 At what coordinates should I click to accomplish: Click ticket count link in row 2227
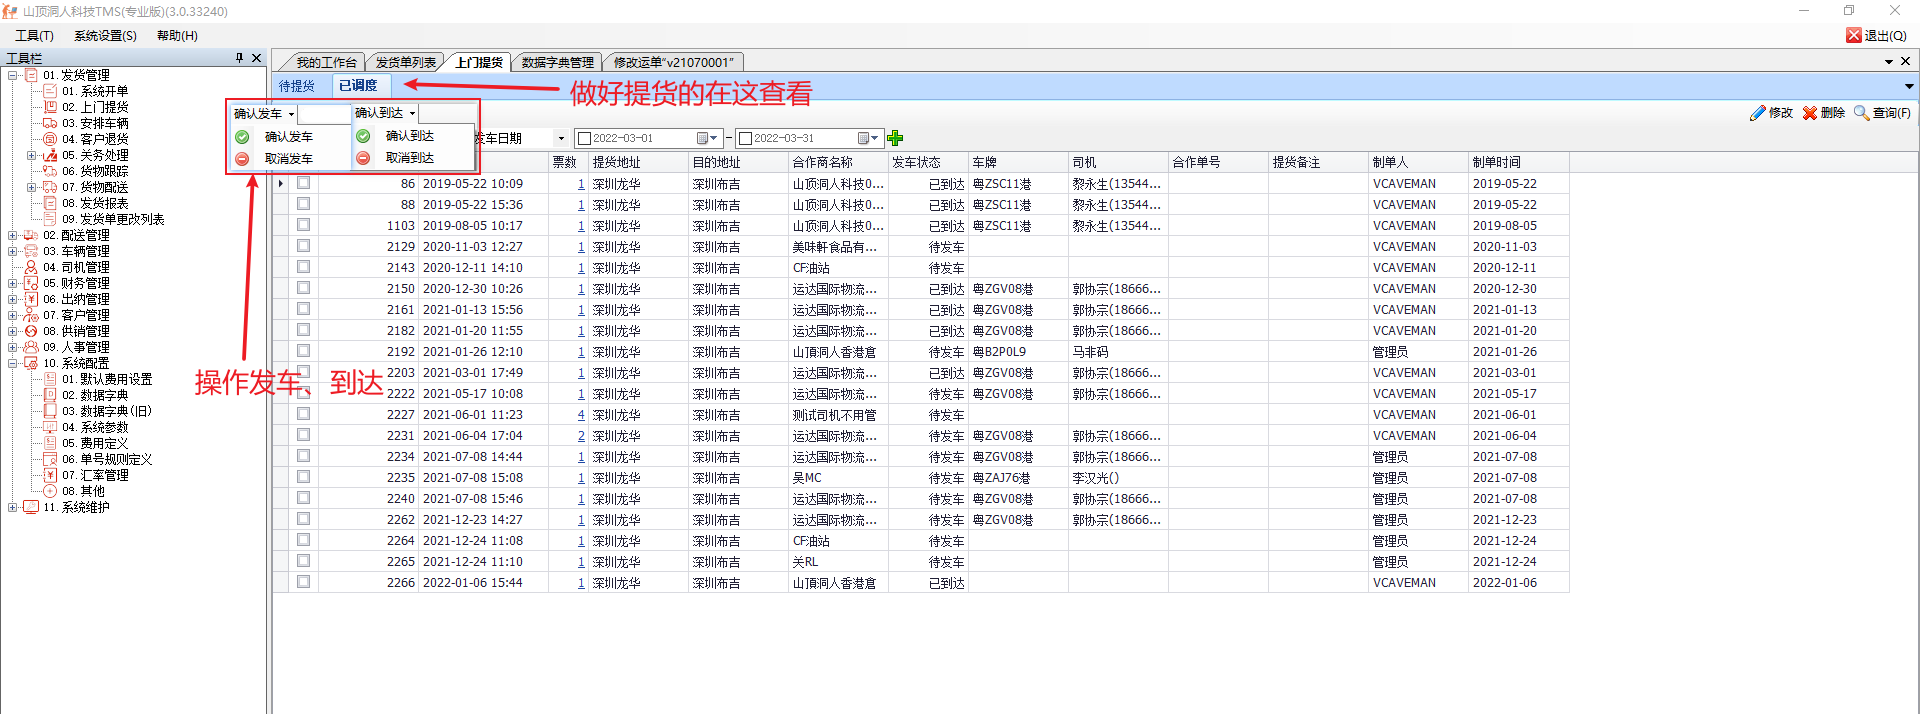(581, 415)
